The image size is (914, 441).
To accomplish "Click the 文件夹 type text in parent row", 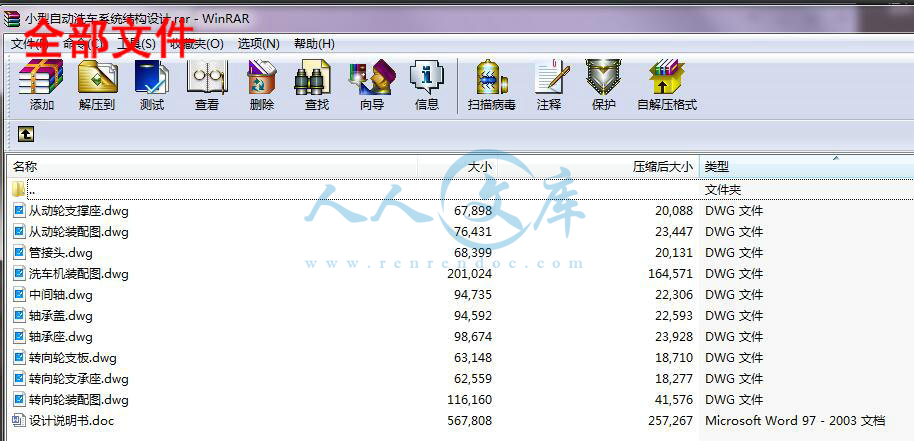I will coord(723,189).
